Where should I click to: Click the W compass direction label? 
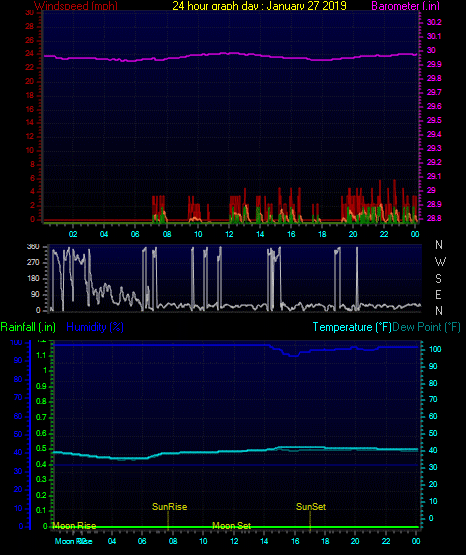440,262
